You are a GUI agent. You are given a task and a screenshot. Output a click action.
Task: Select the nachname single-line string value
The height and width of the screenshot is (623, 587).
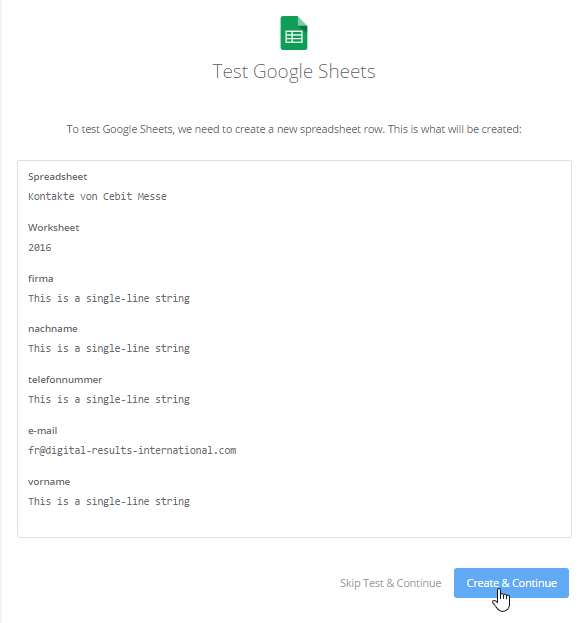pos(109,348)
